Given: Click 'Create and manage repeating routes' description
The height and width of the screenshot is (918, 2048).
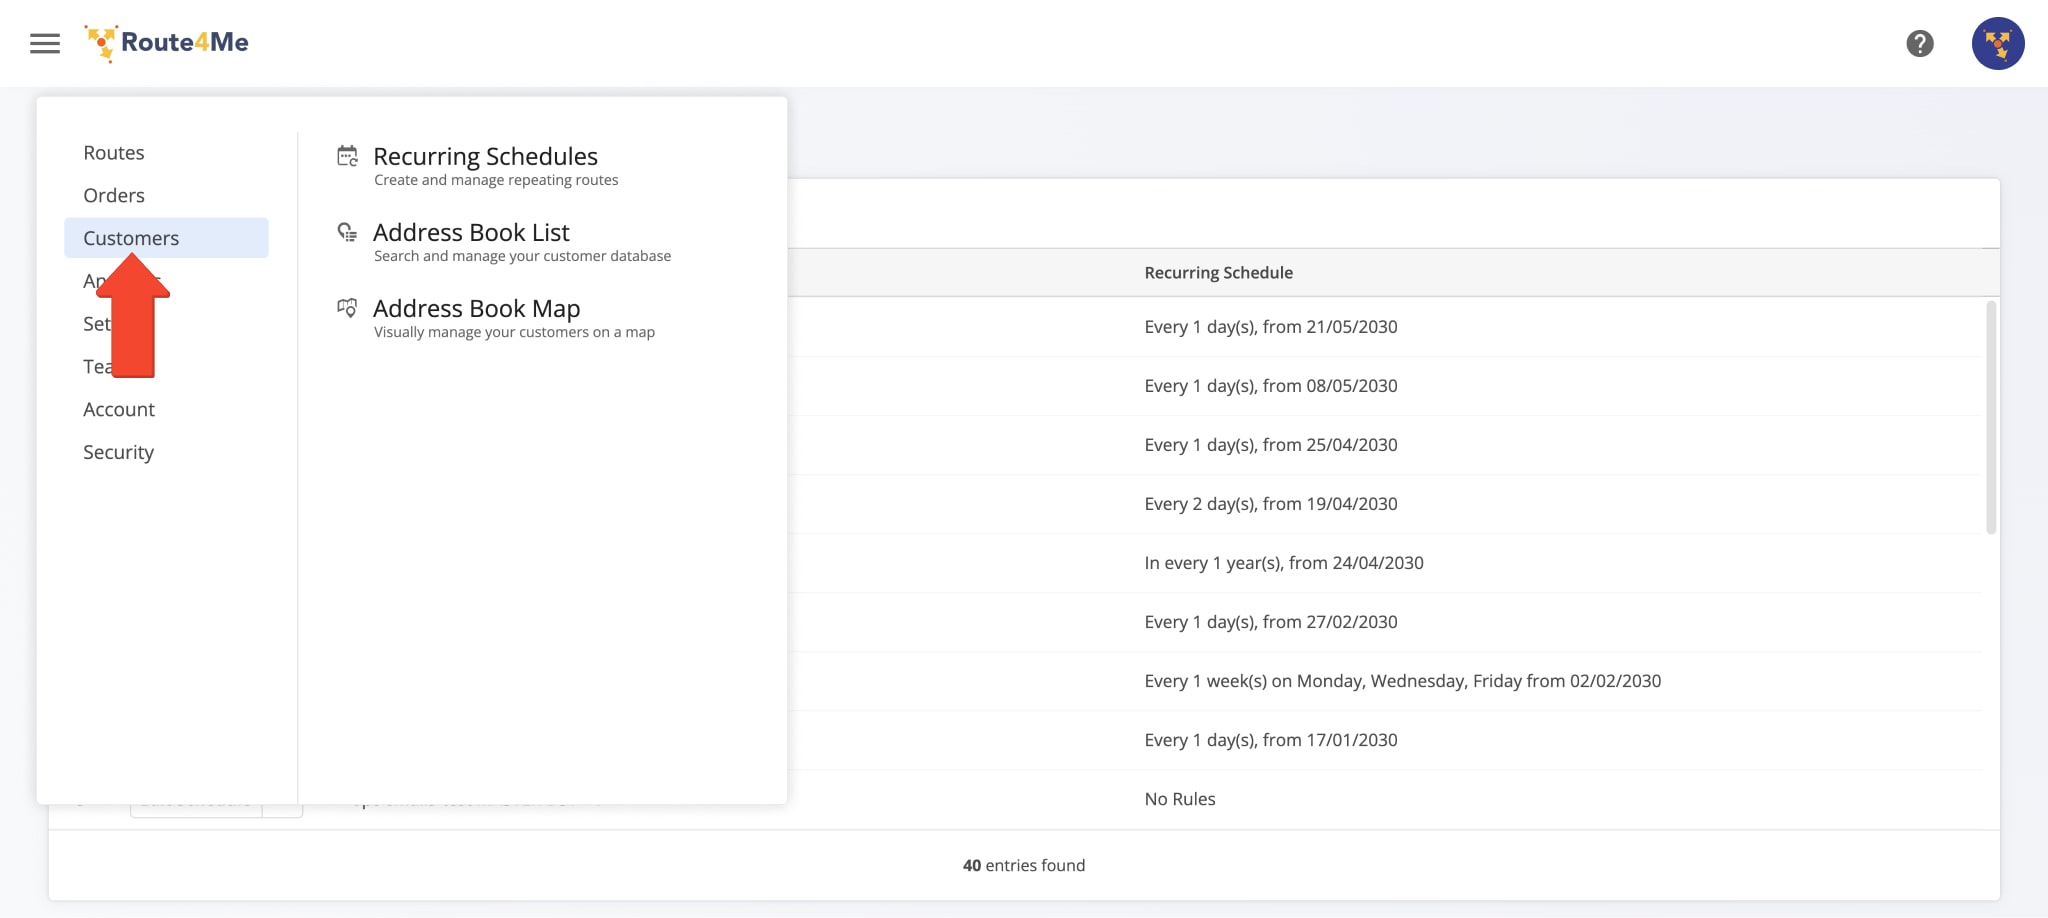Looking at the screenshot, I should 496,180.
